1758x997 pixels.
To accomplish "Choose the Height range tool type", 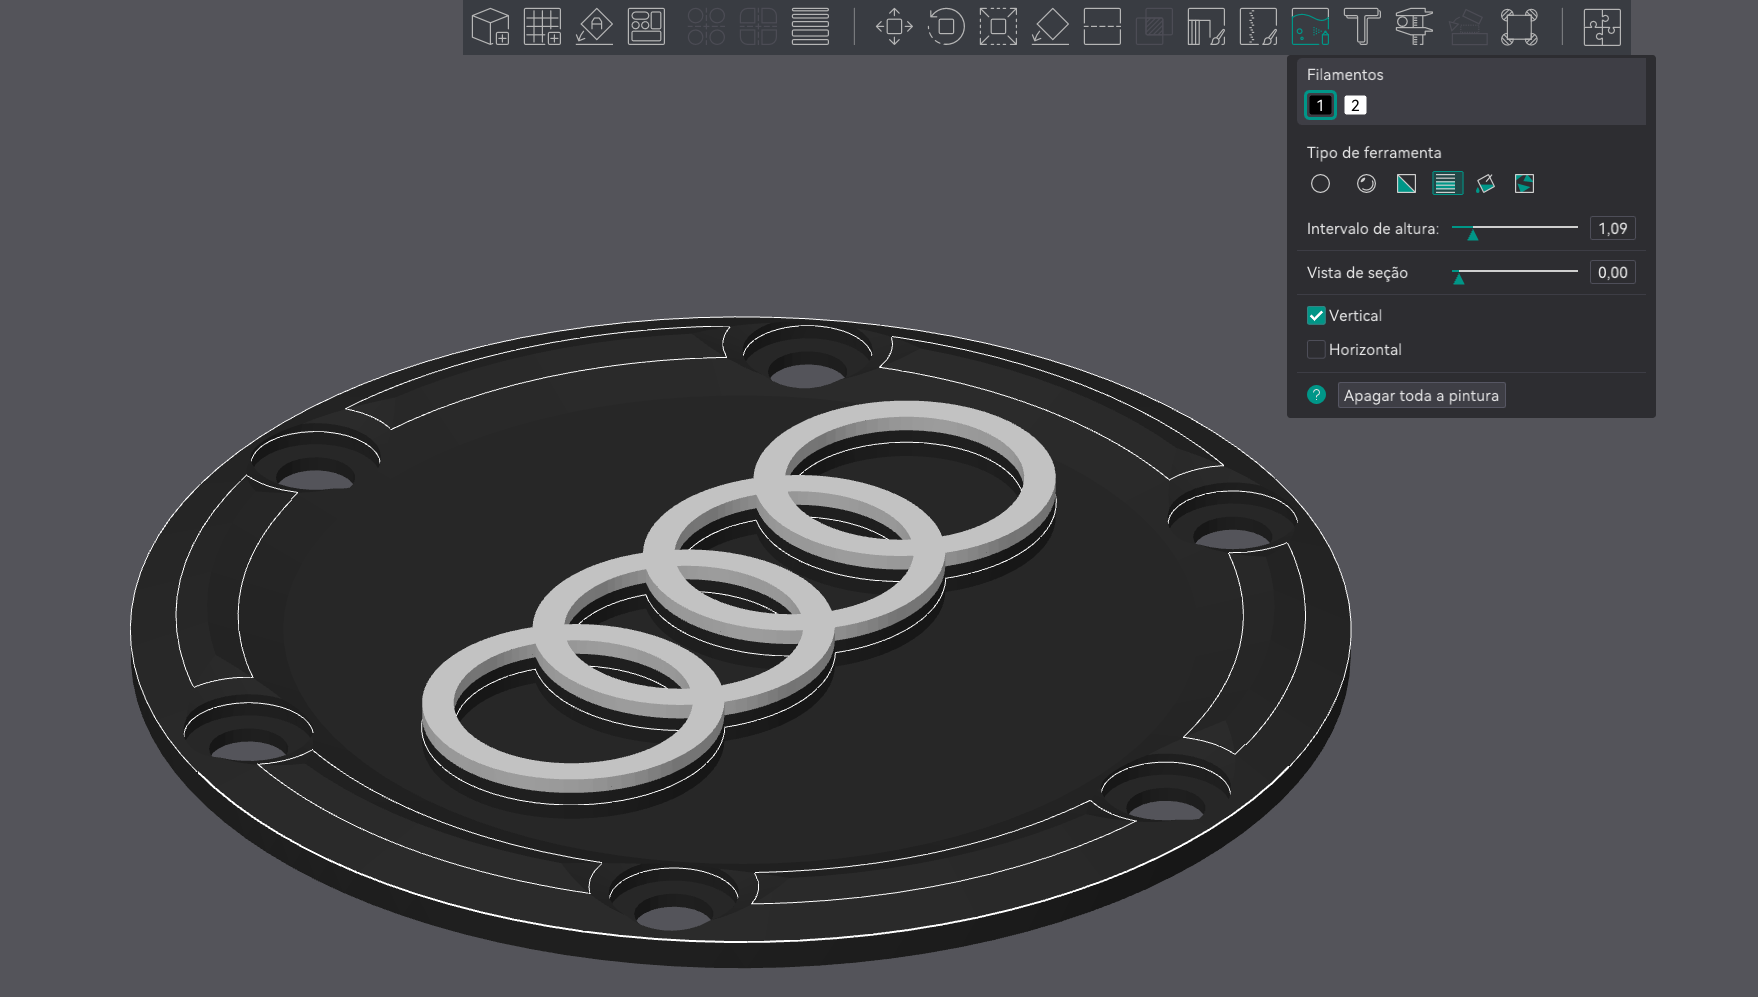I will [1446, 184].
